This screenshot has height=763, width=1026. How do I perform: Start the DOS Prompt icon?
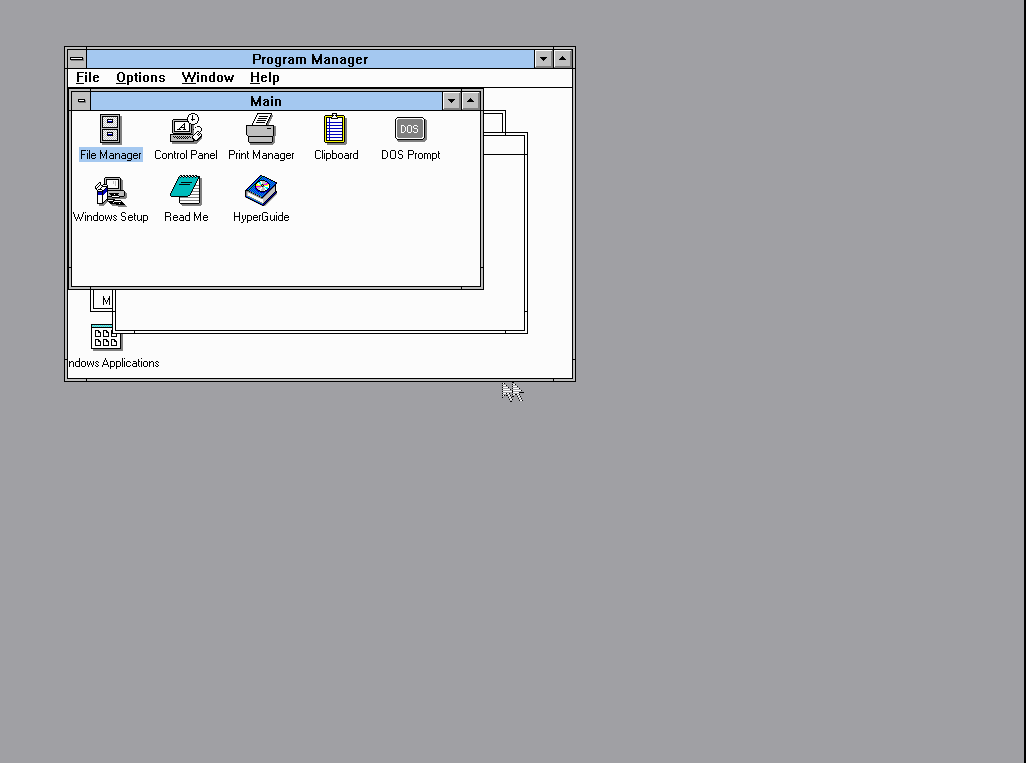click(x=410, y=129)
